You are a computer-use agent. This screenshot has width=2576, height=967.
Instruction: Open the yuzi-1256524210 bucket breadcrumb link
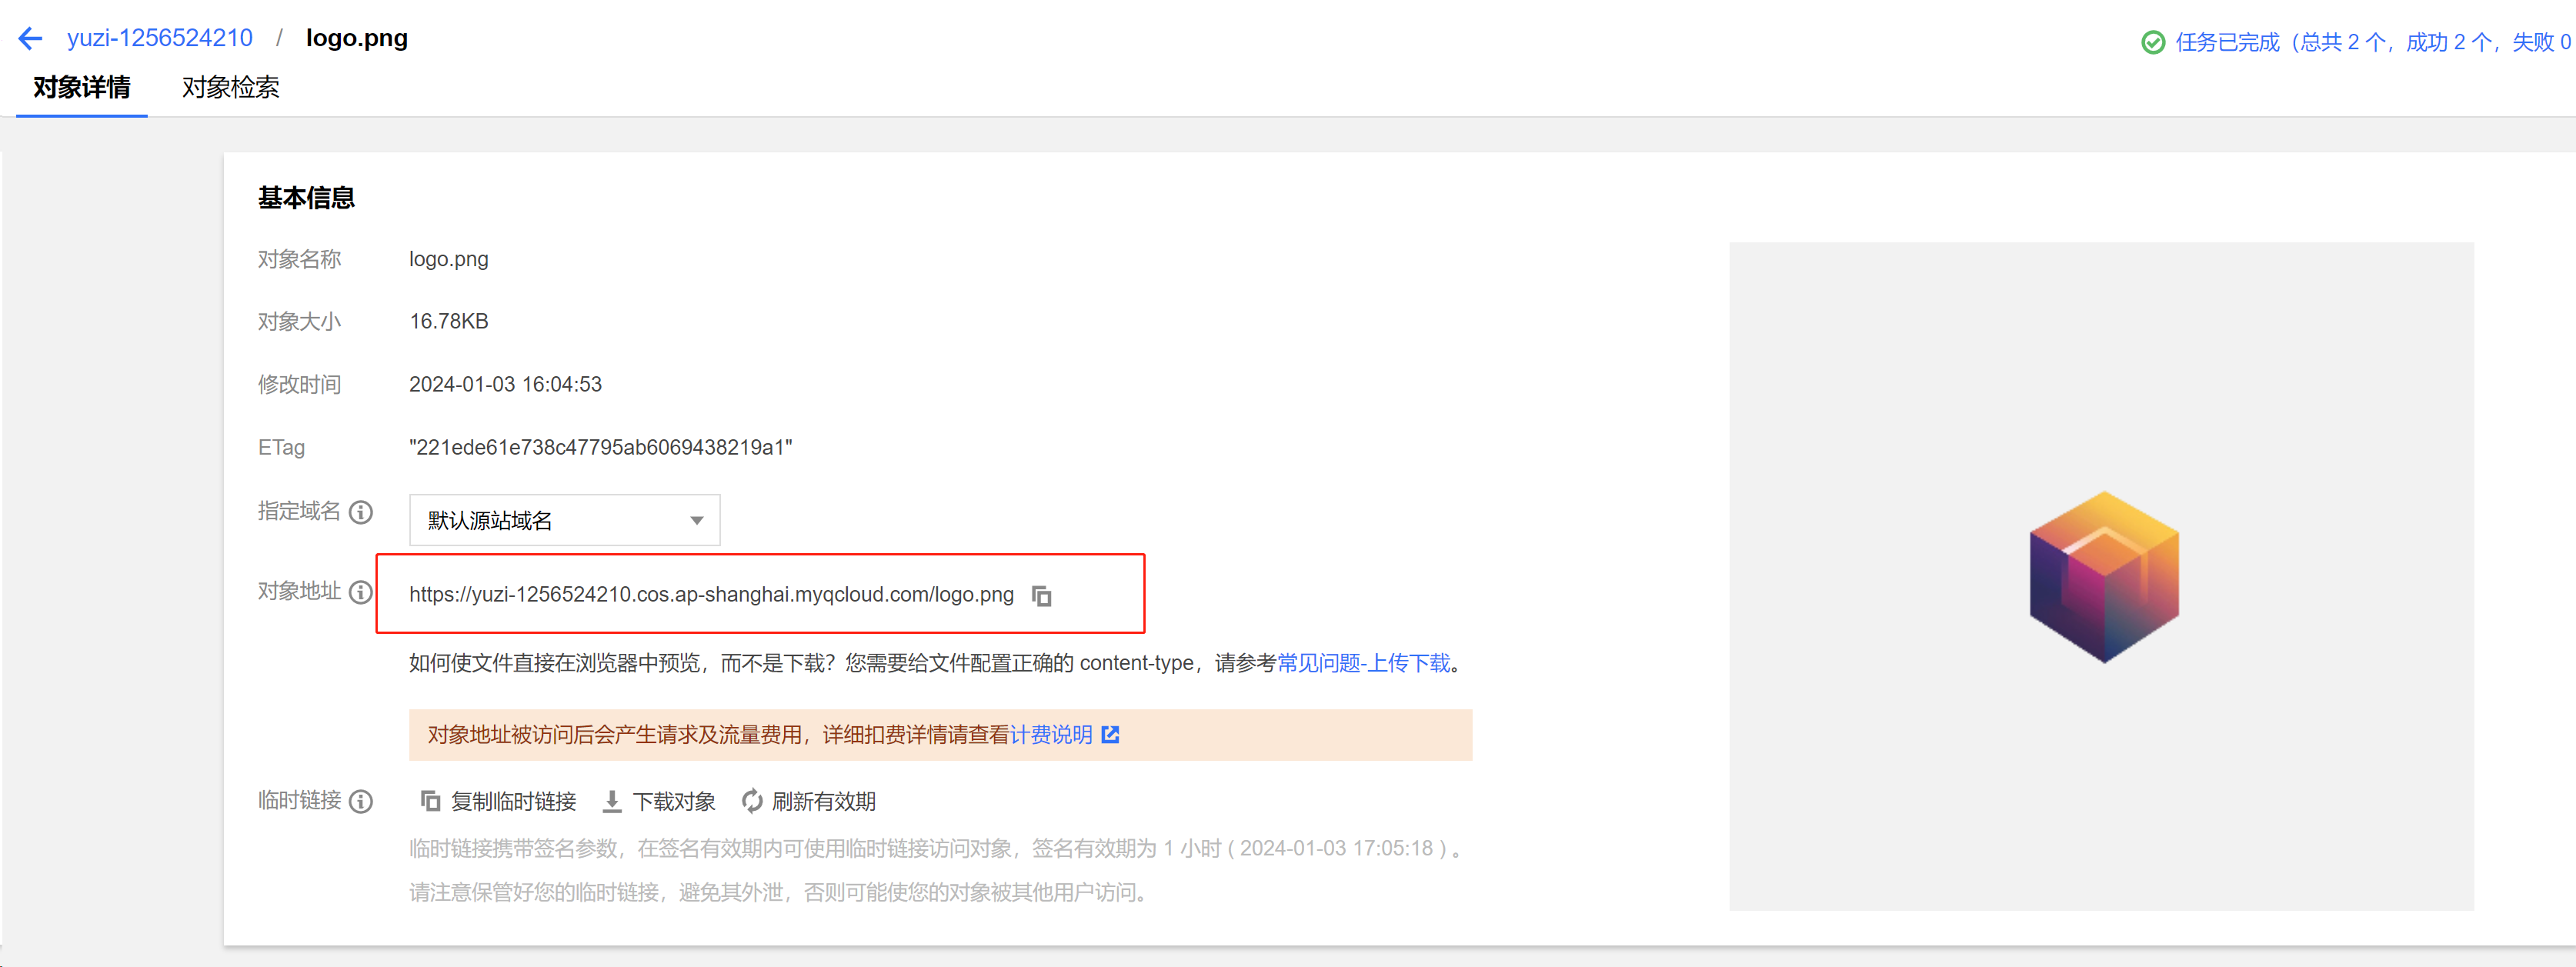click(160, 38)
